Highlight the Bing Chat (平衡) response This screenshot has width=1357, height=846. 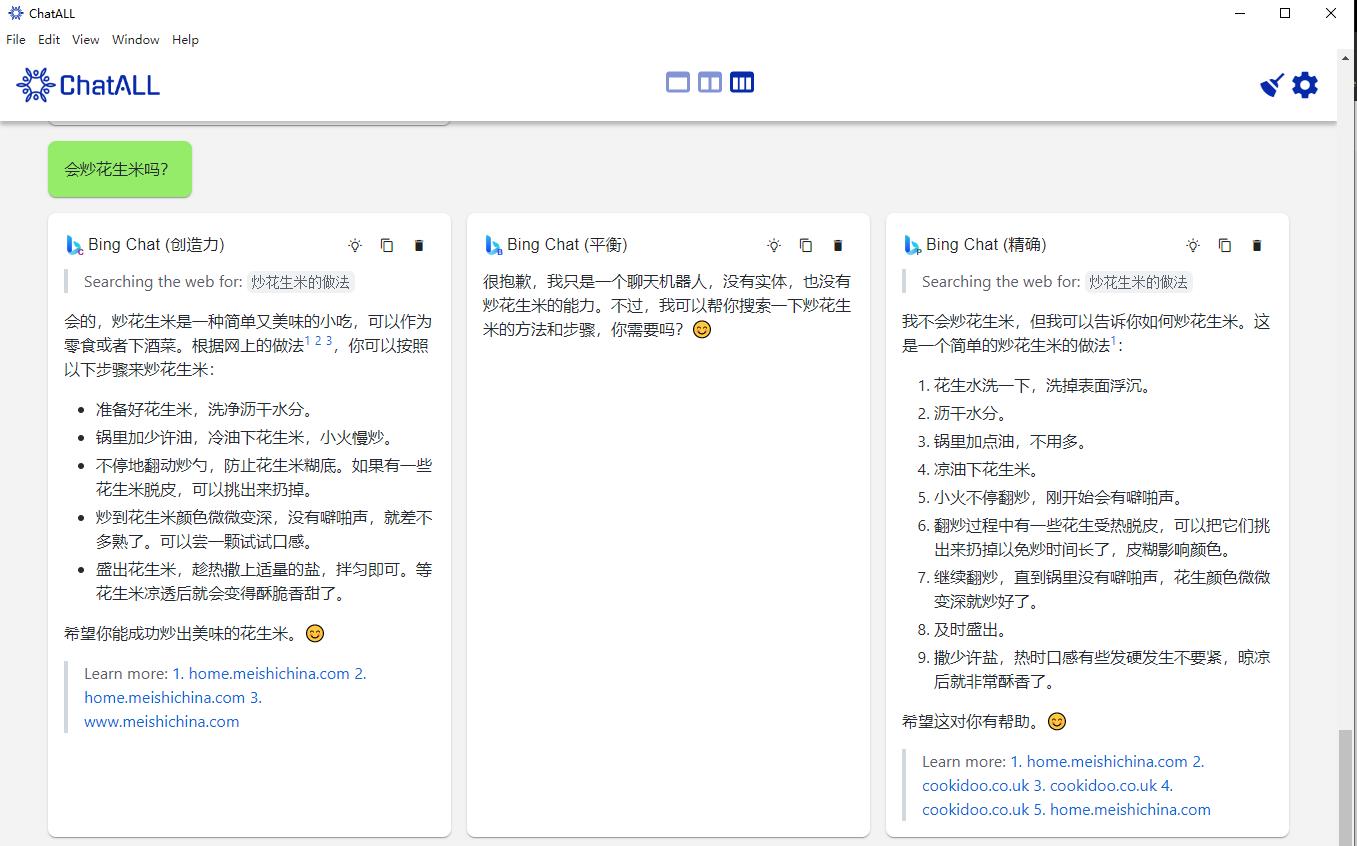click(x=774, y=245)
